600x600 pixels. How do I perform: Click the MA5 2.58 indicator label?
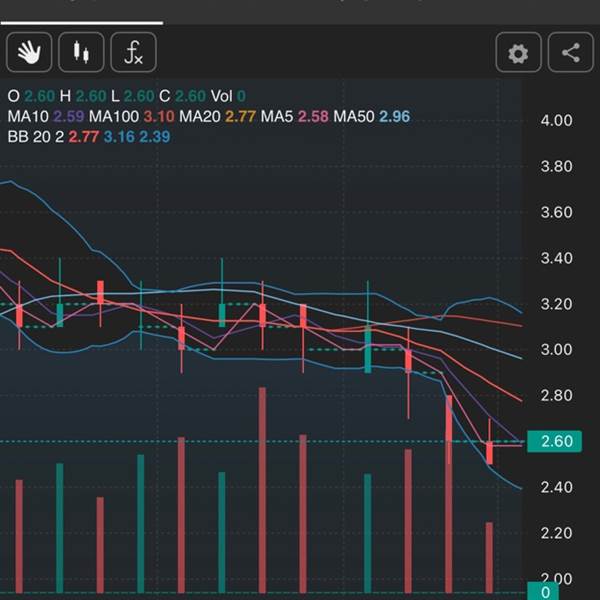pyautogui.click(x=294, y=116)
